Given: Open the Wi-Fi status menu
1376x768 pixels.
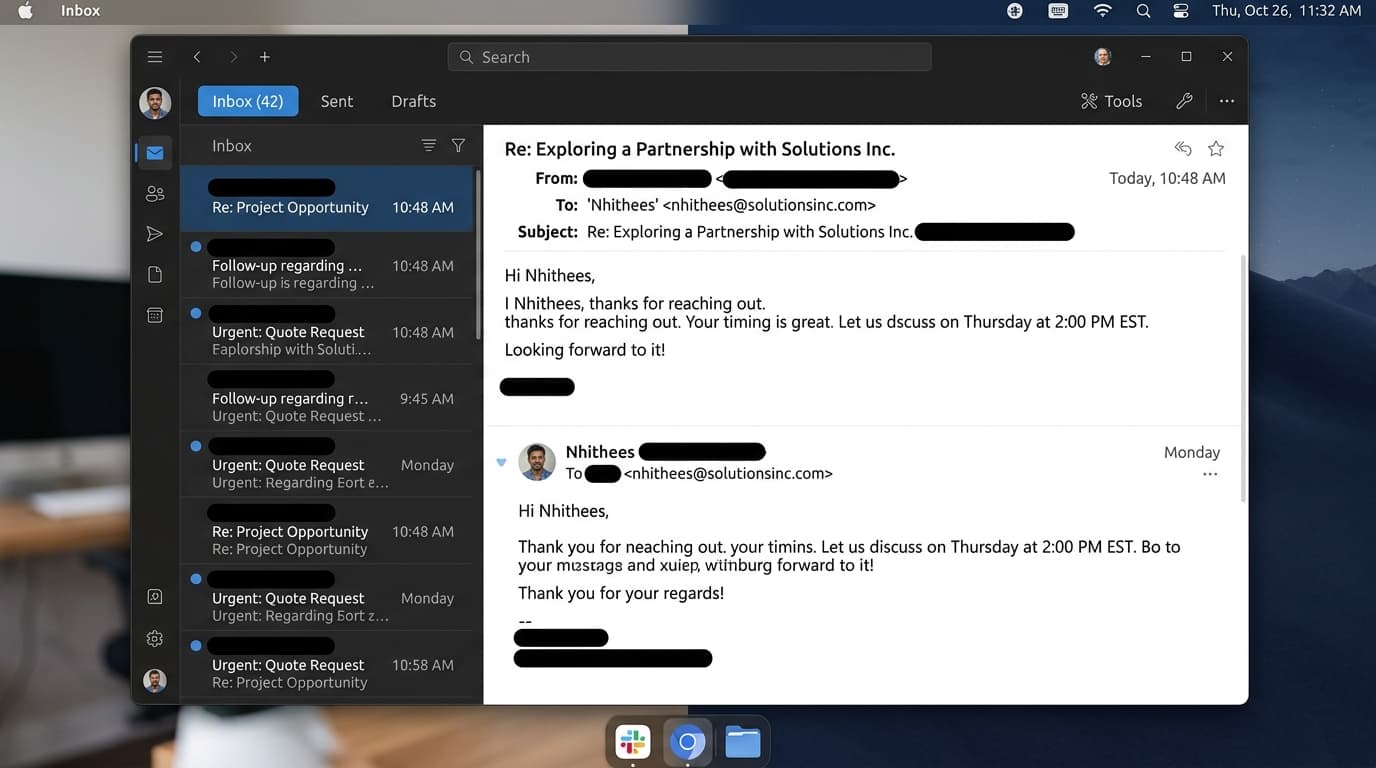Looking at the screenshot, I should [1102, 11].
